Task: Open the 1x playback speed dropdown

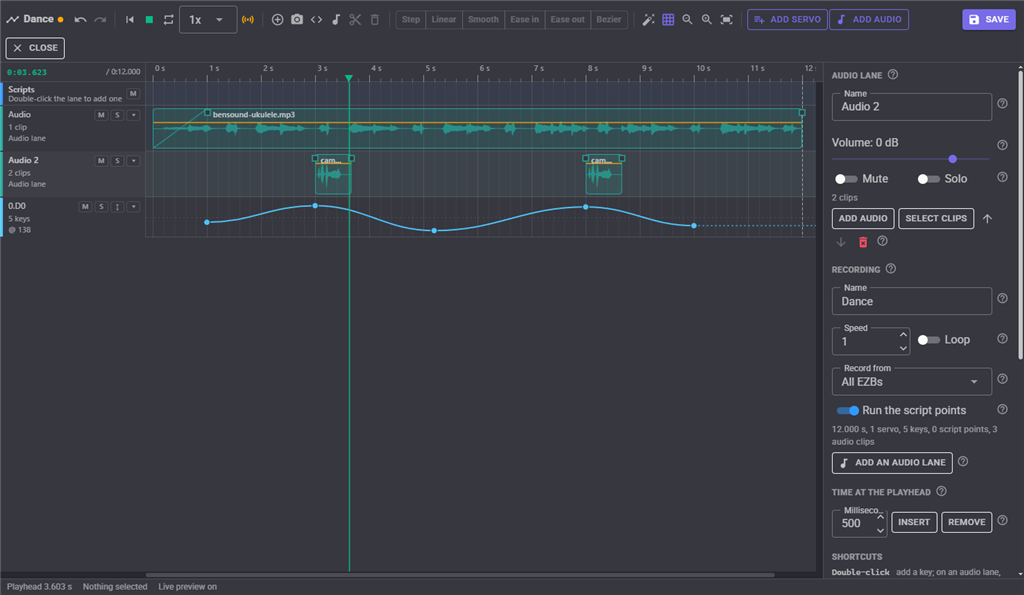Action: coord(208,20)
